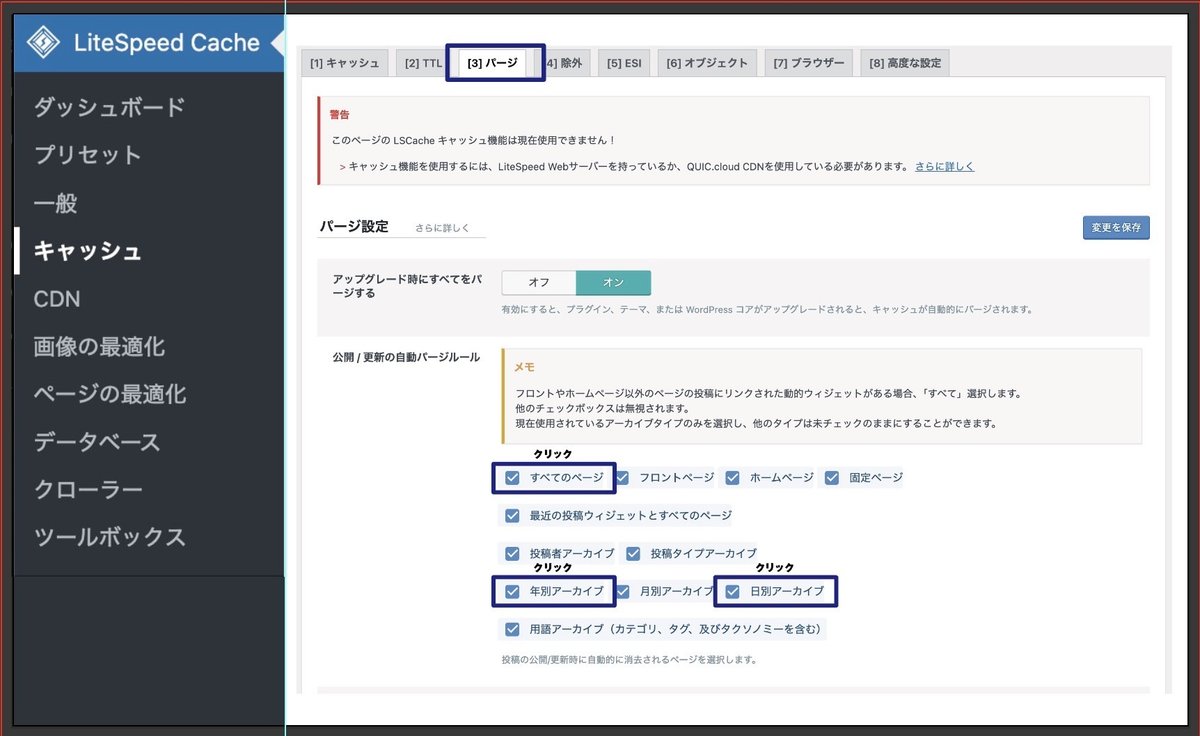Click the メモ heading text
Image resolution: width=1200 pixels, height=736 pixels.
pyautogui.click(x=524, y=367)
